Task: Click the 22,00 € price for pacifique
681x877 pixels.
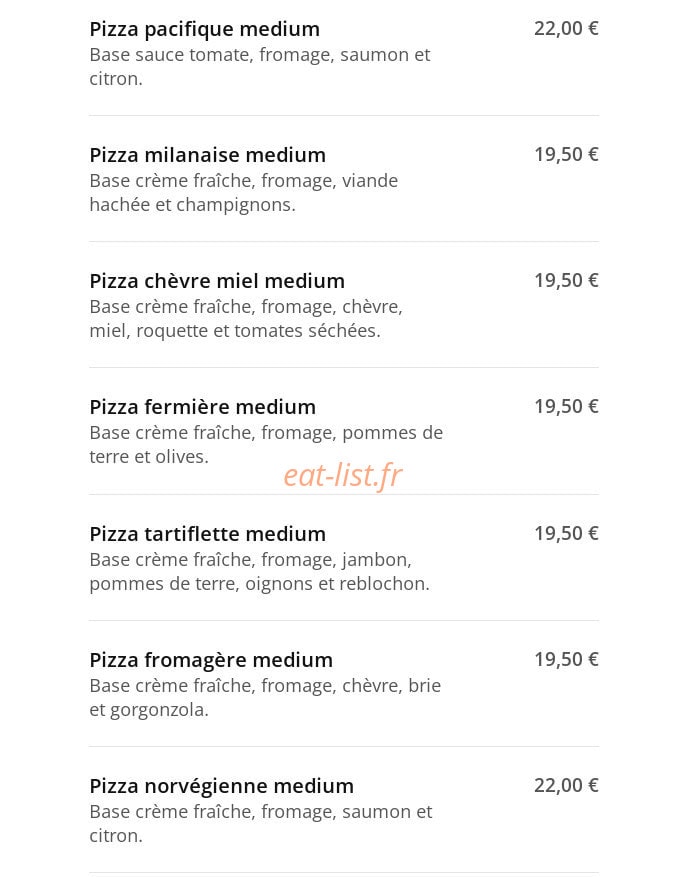Action: (x=566, y=28)
